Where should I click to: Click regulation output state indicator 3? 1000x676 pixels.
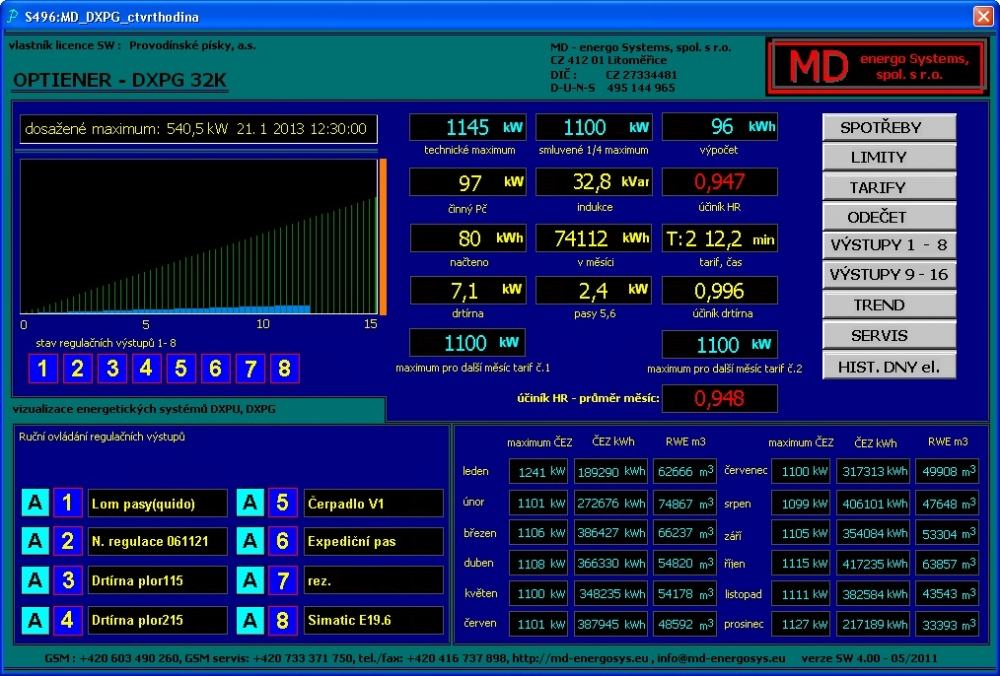pyautogui.click(x=112, y=369)
